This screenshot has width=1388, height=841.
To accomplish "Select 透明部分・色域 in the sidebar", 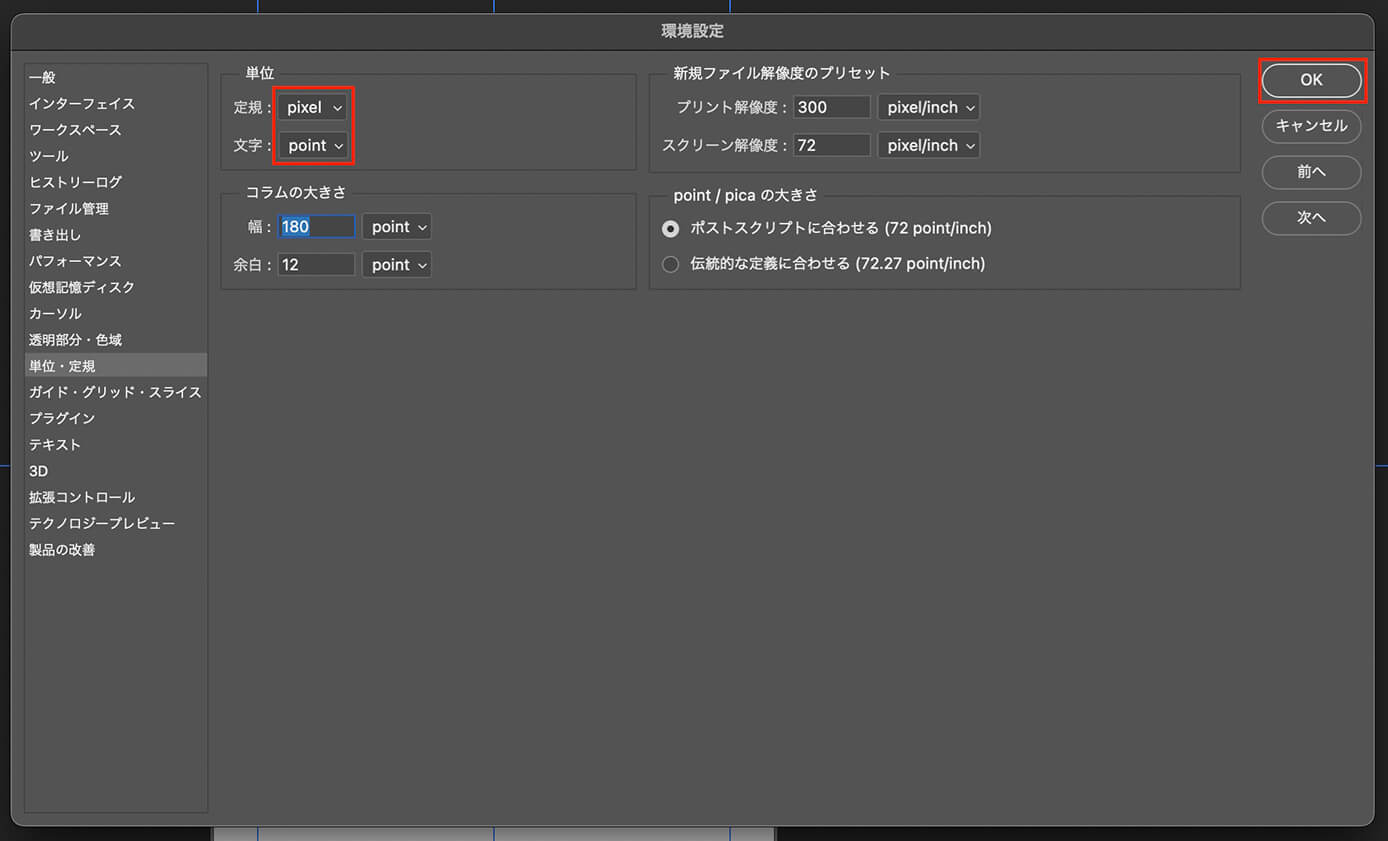I will (116, 340).
